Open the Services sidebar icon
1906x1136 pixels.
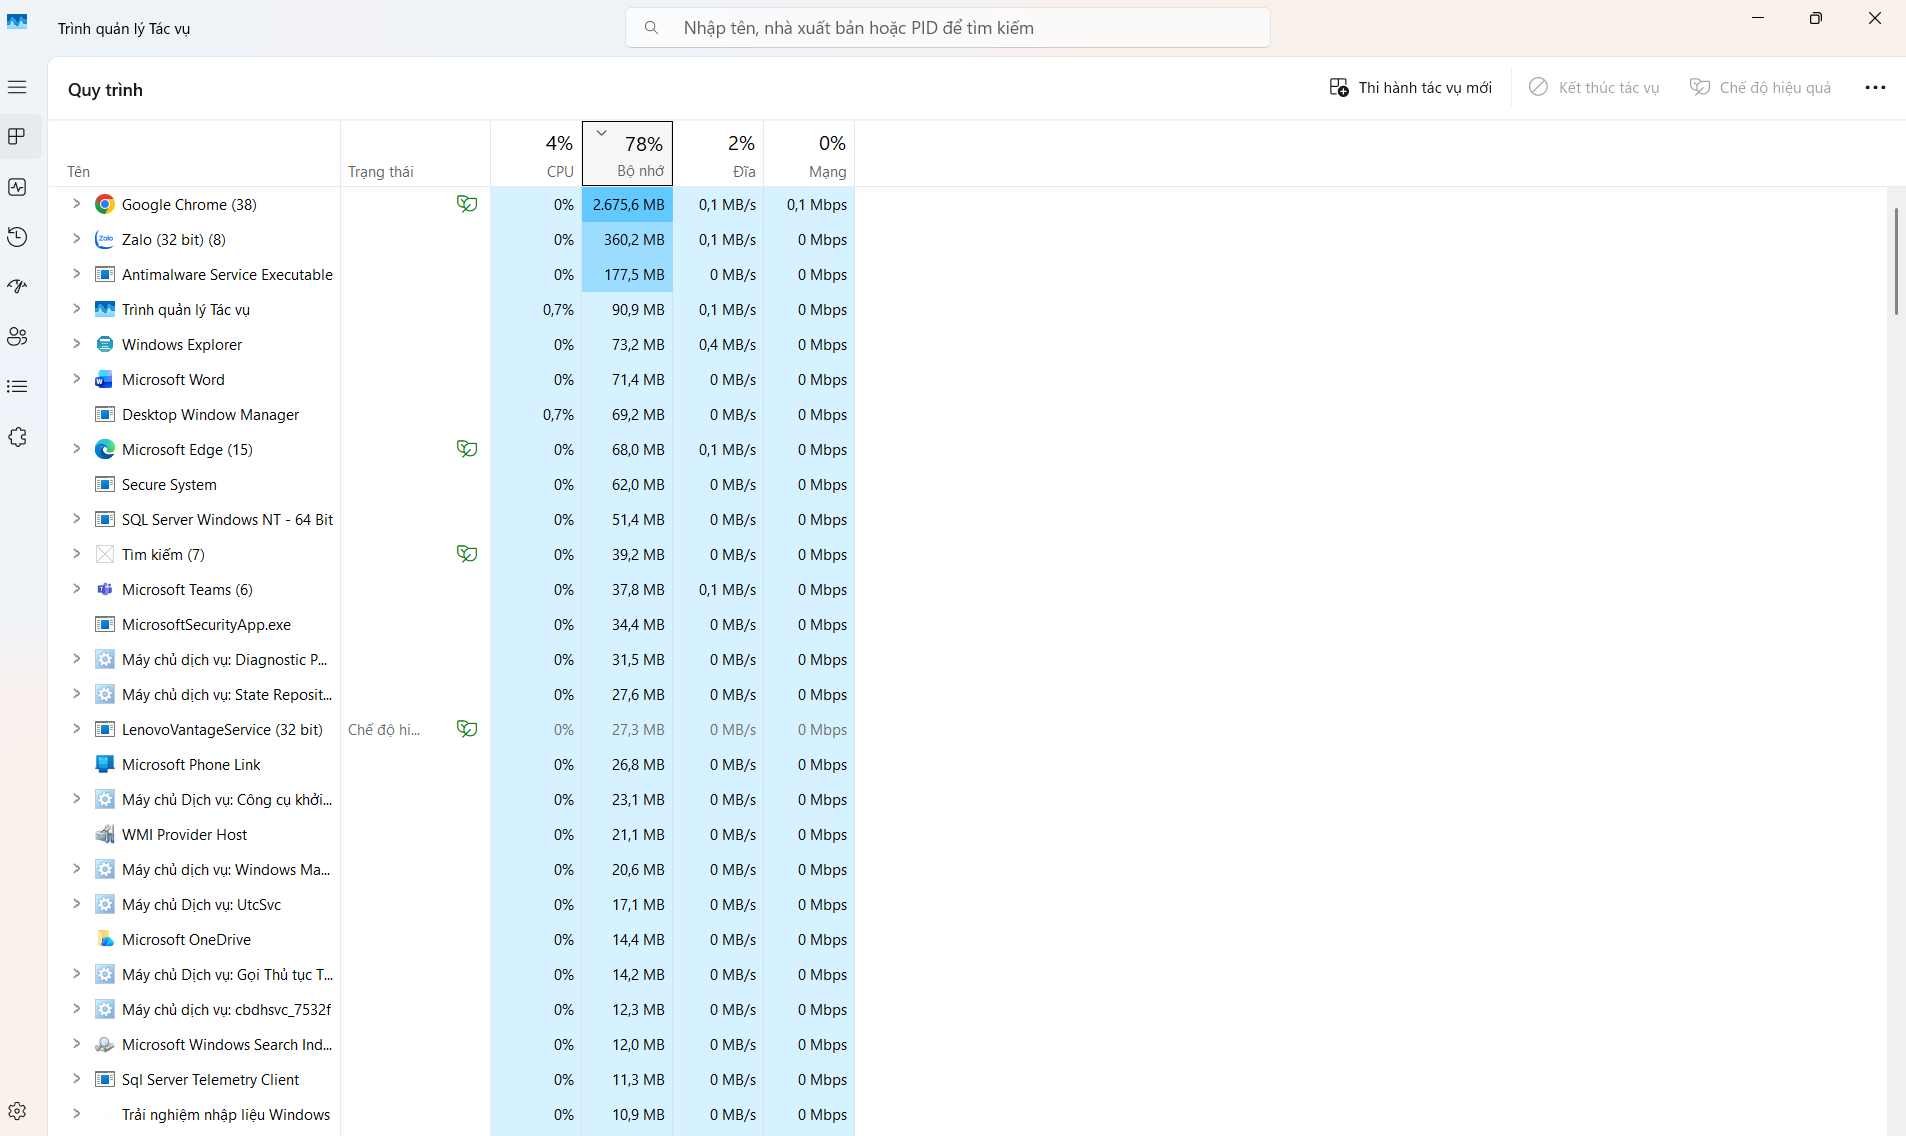click(17, 437)
